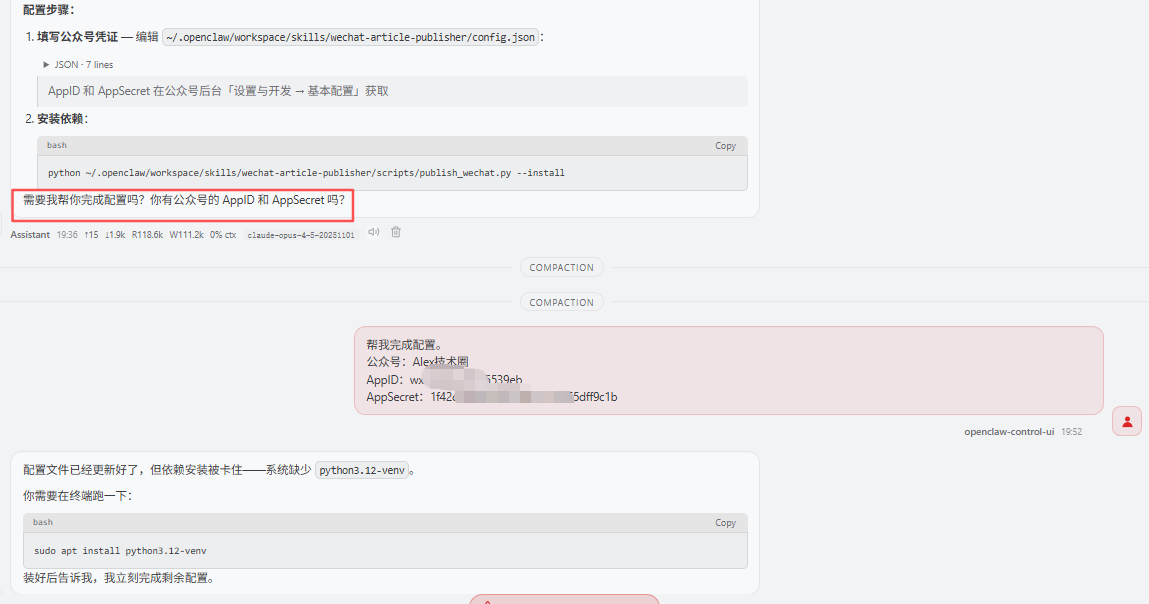Click the bash label on the install code block
The height and width of the screenshot is (604, 1149).
[55, 145]
